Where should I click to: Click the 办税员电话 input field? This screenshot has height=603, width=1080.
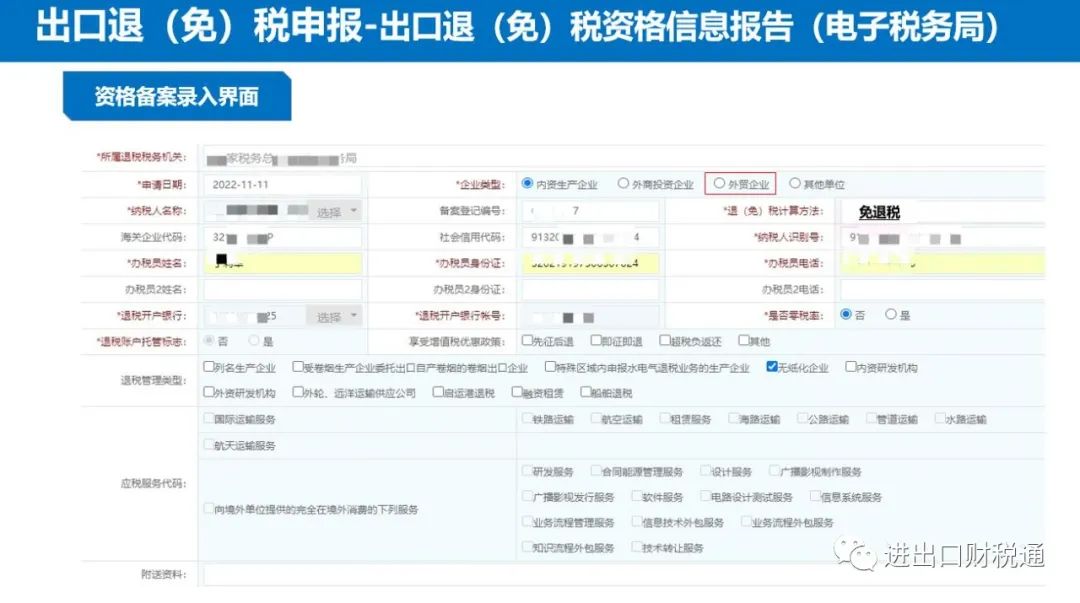(942, 263)
